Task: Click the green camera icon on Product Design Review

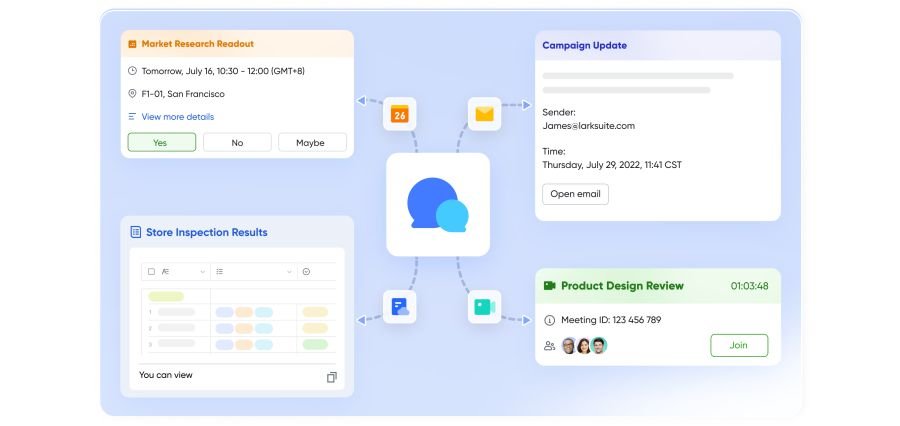Action: [x=549, y=286]
